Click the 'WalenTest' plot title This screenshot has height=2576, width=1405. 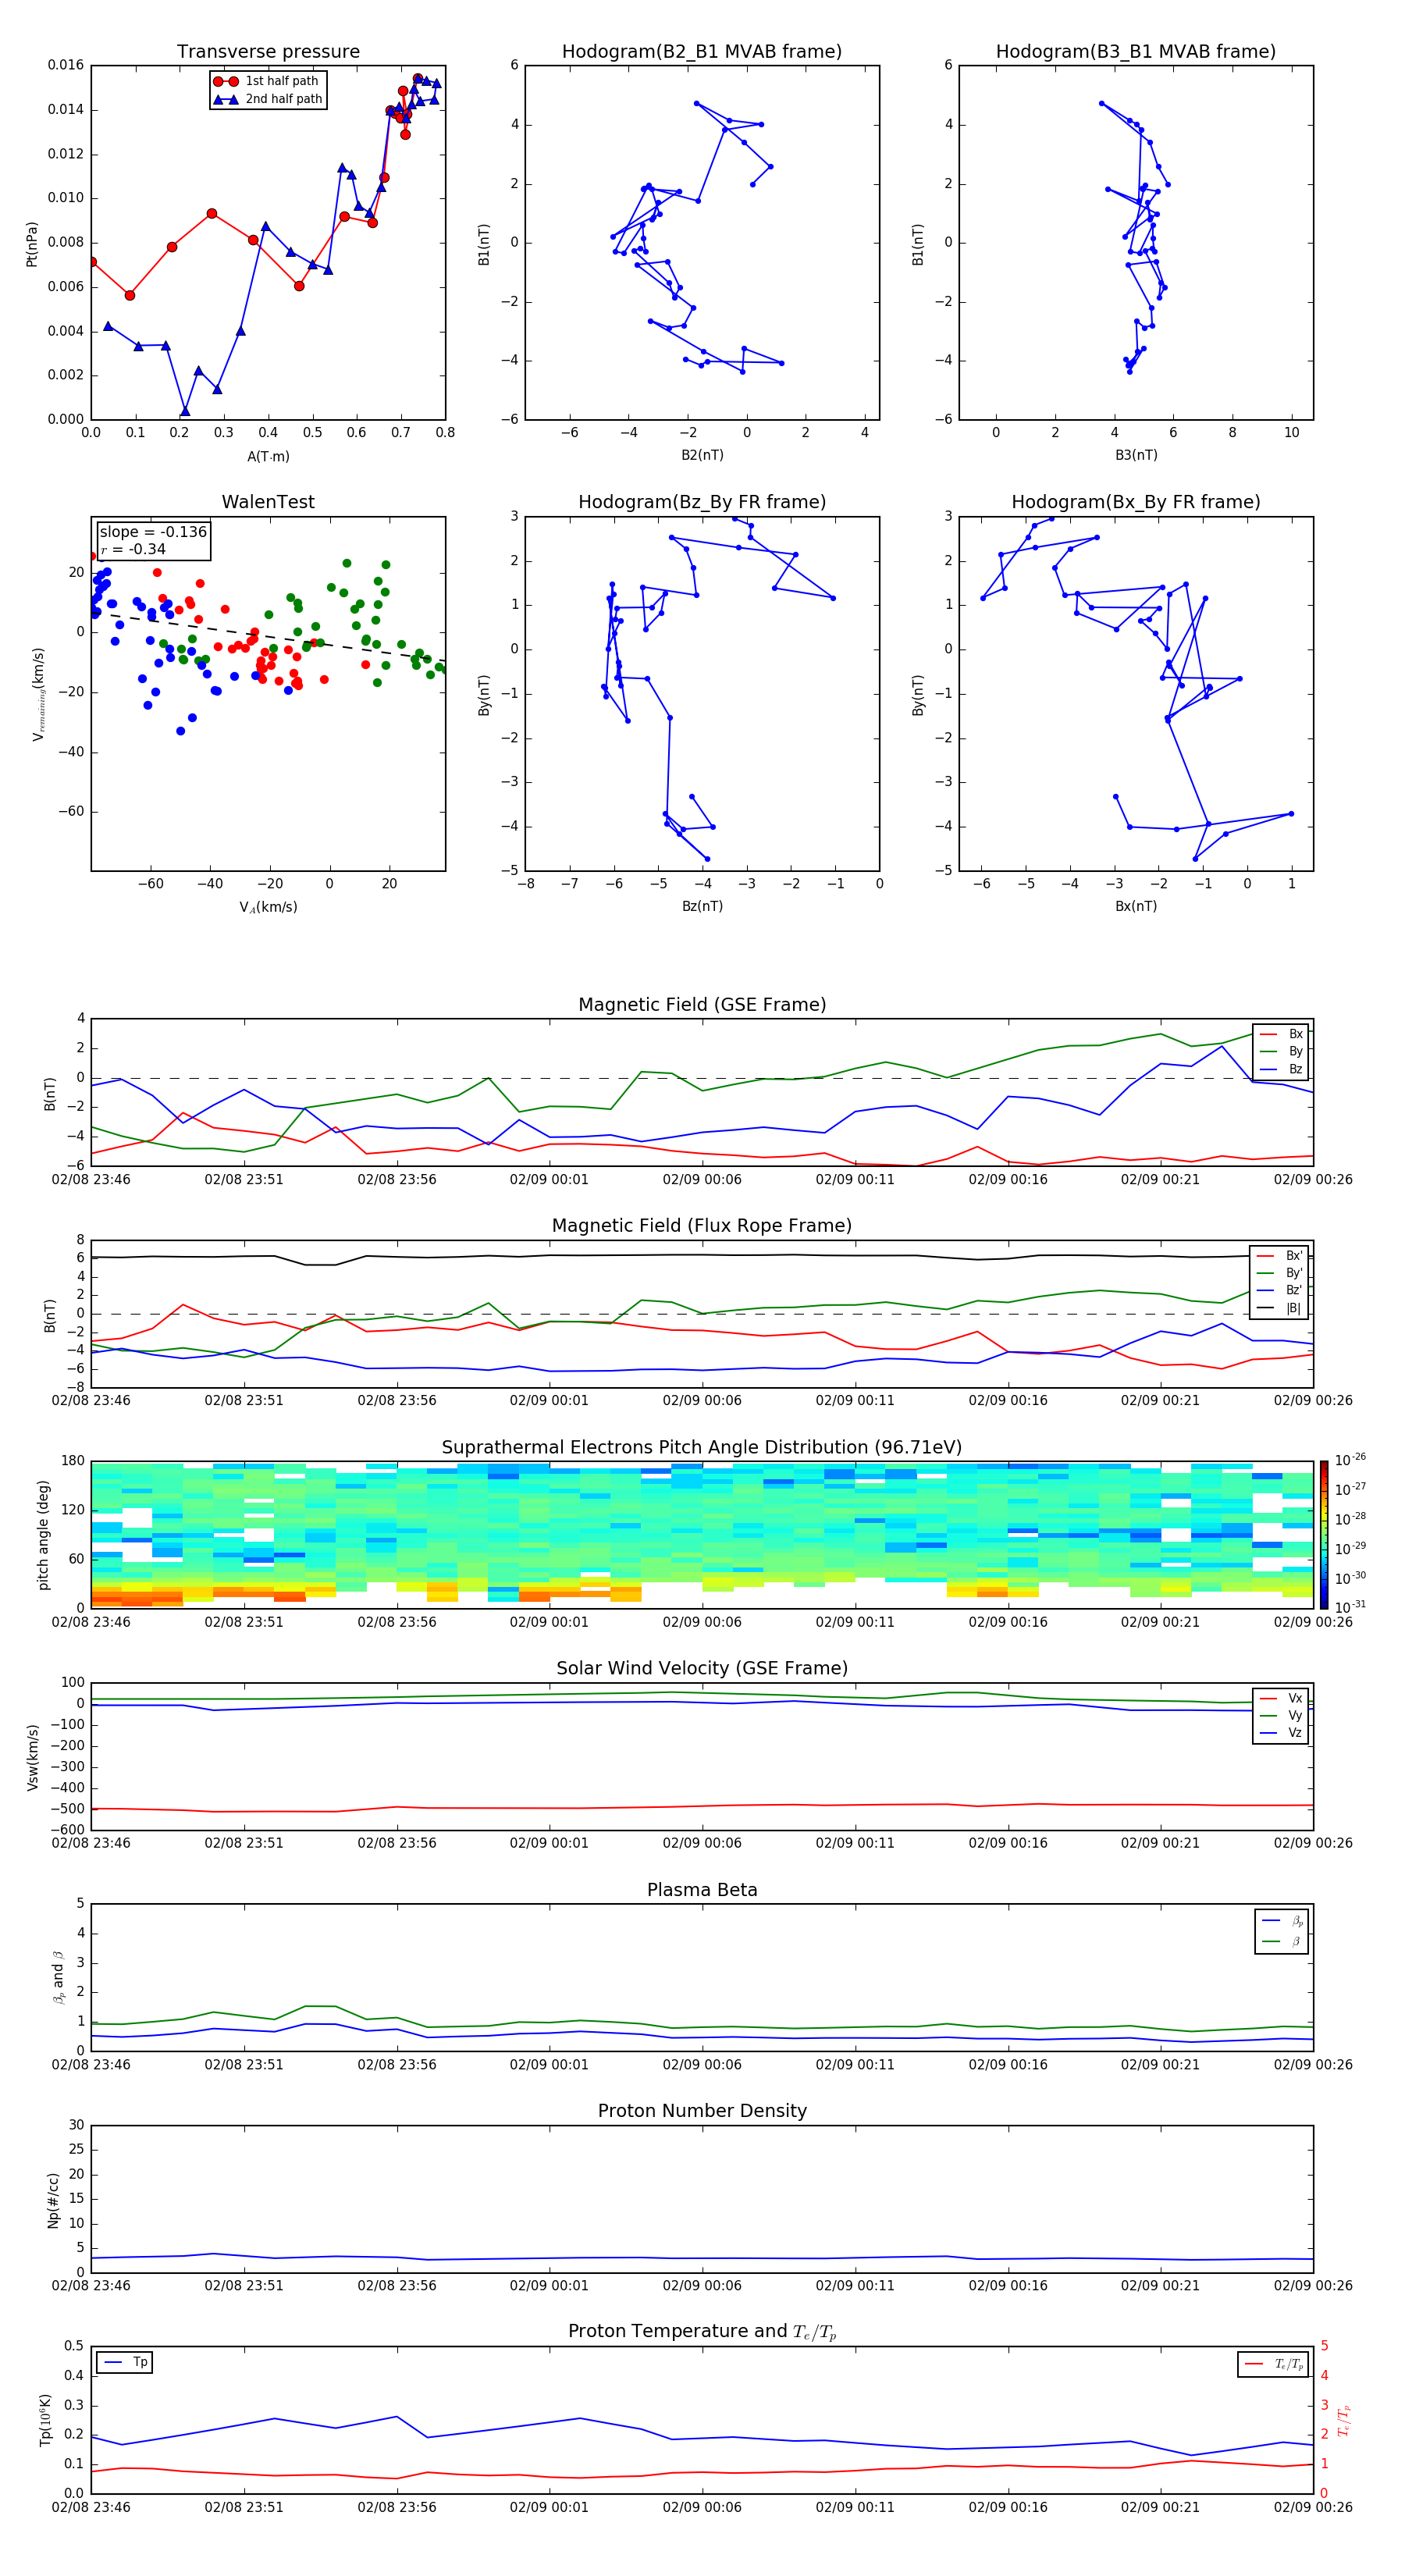(268, 502)
